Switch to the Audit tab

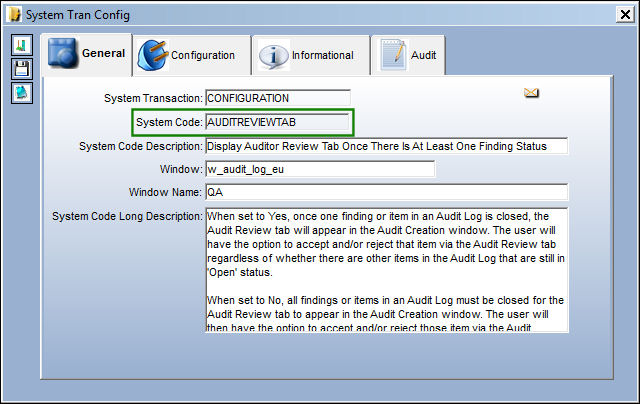[408, 55]
